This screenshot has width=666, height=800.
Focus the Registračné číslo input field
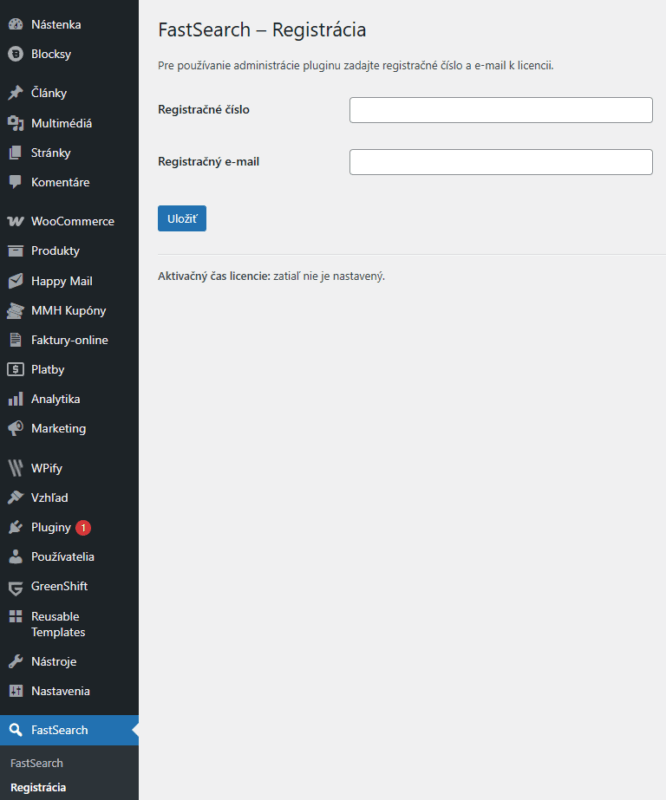pos(501,110)
